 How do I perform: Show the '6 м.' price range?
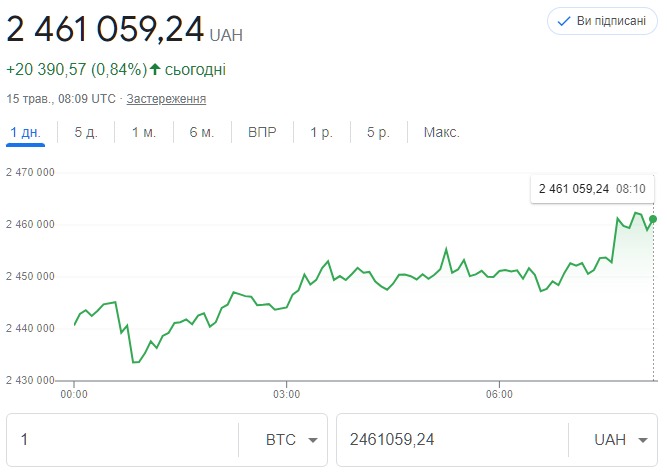click(201, 133)
